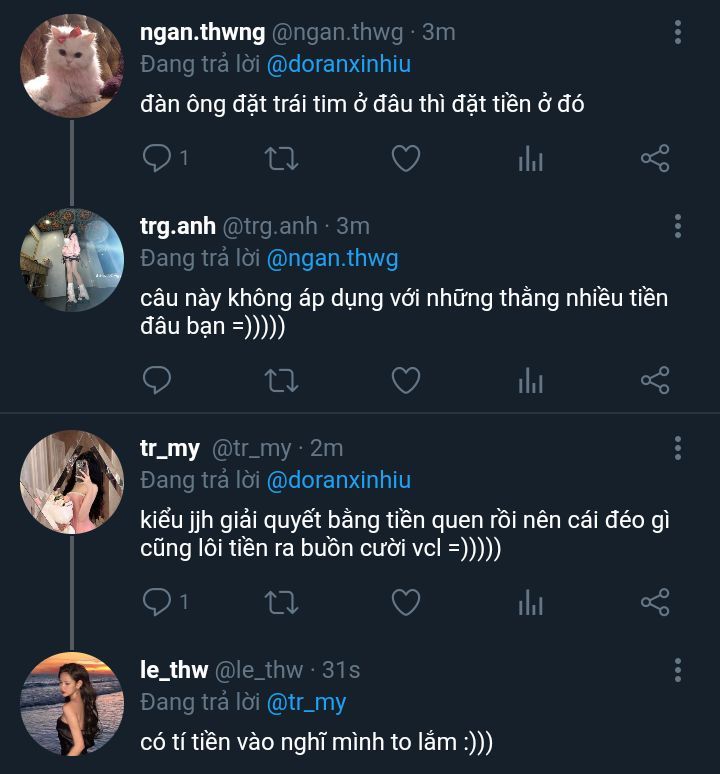Open more options for le_thw's tweet

pyautogui.click(x=678, y=669)
